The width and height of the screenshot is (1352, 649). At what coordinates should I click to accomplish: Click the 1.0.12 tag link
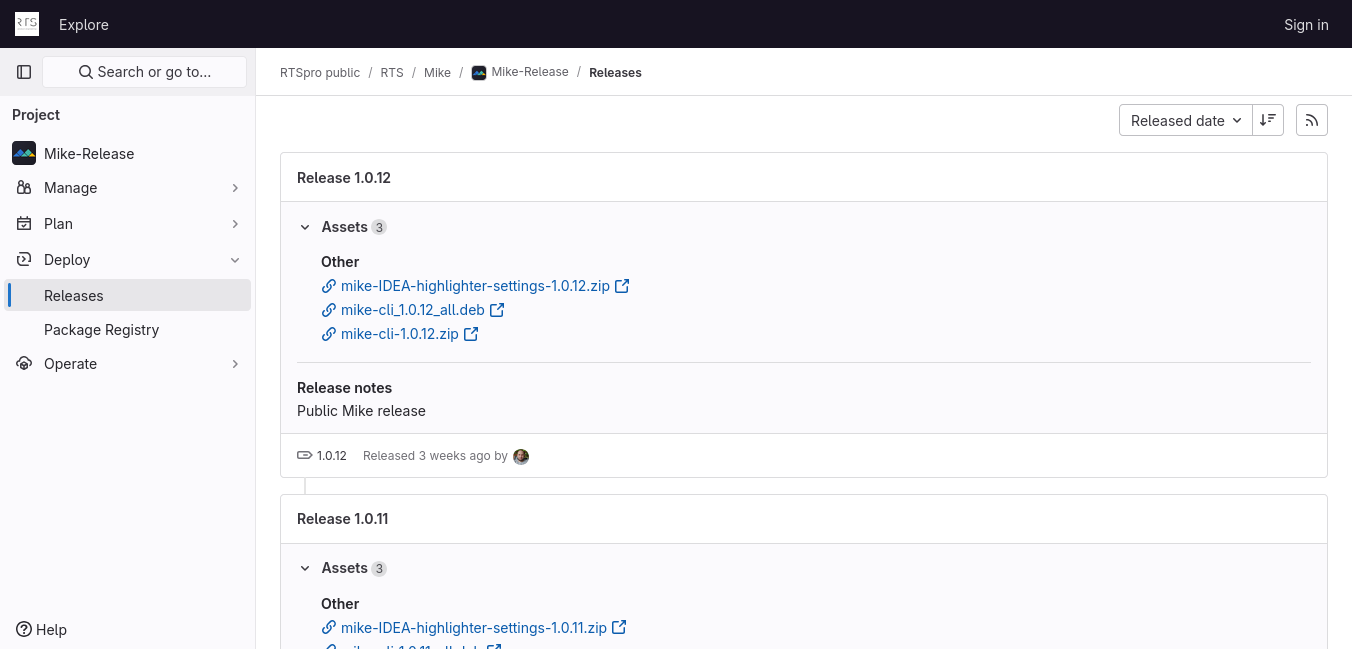(x=331, y=456)
